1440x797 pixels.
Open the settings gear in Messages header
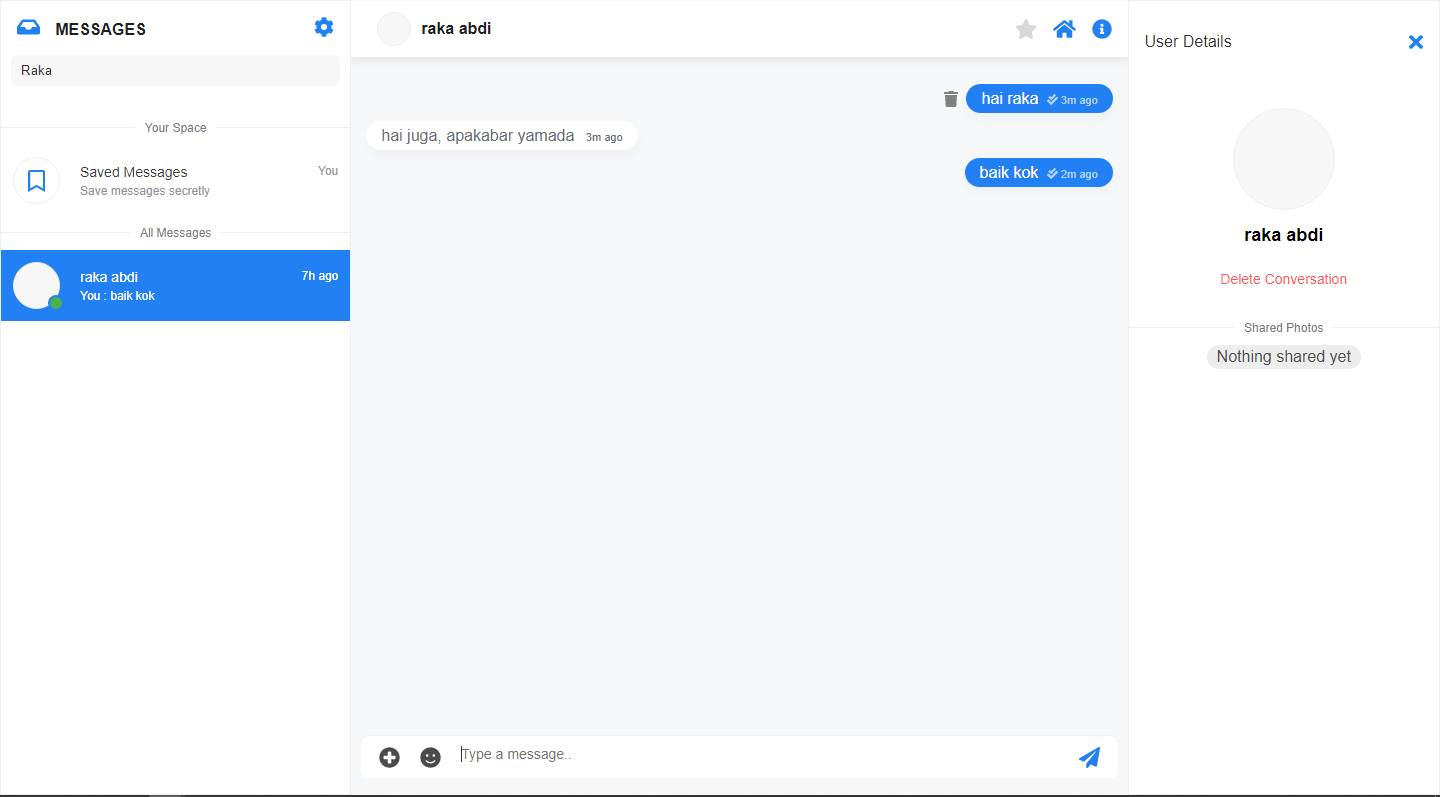pyautogui.click(x=324, y=27)
